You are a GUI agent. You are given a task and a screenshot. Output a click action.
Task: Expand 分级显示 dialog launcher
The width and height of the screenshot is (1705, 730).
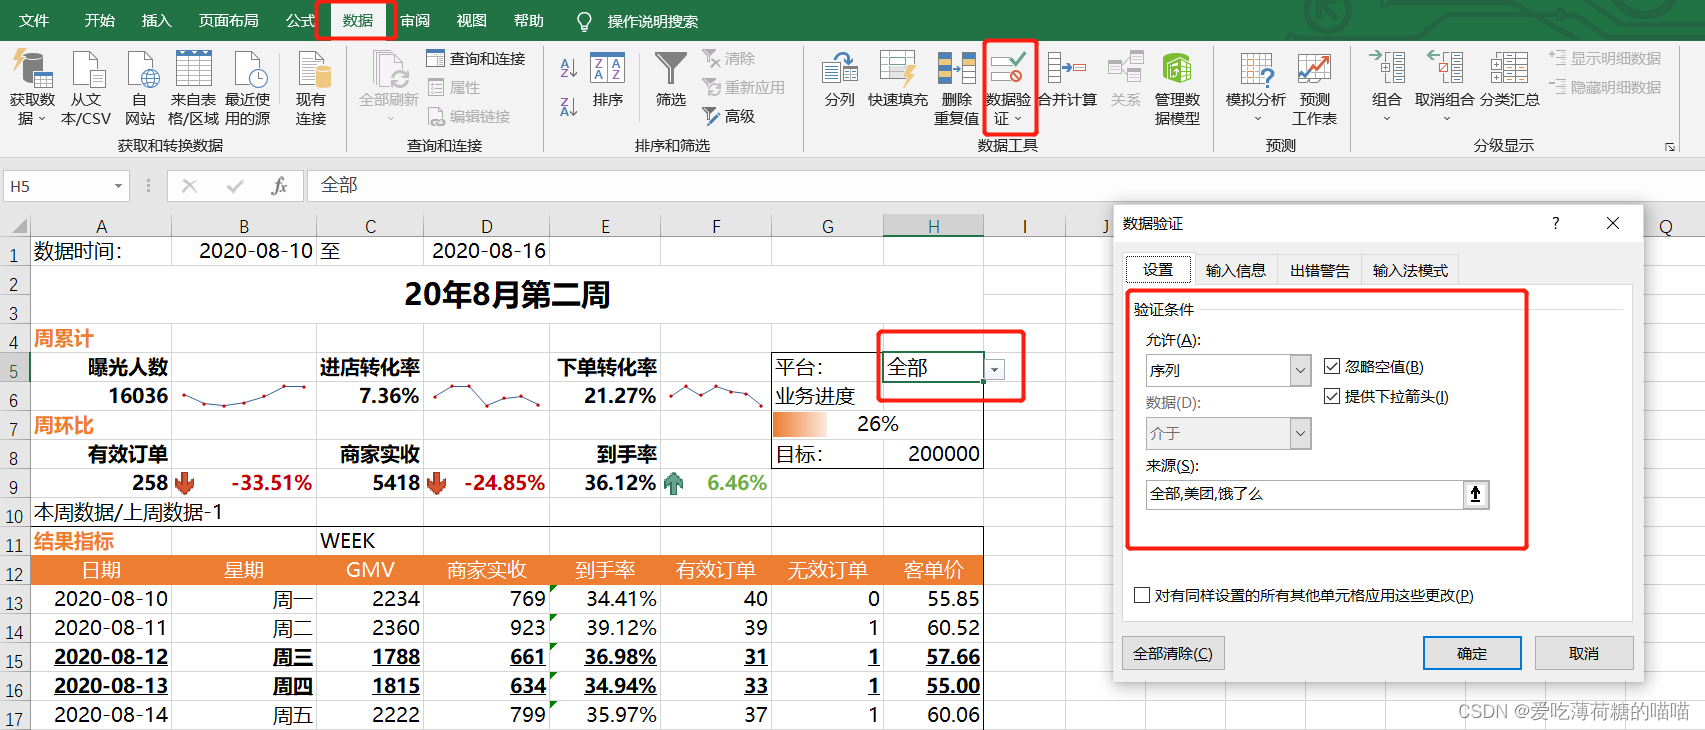click(1669, 147)
